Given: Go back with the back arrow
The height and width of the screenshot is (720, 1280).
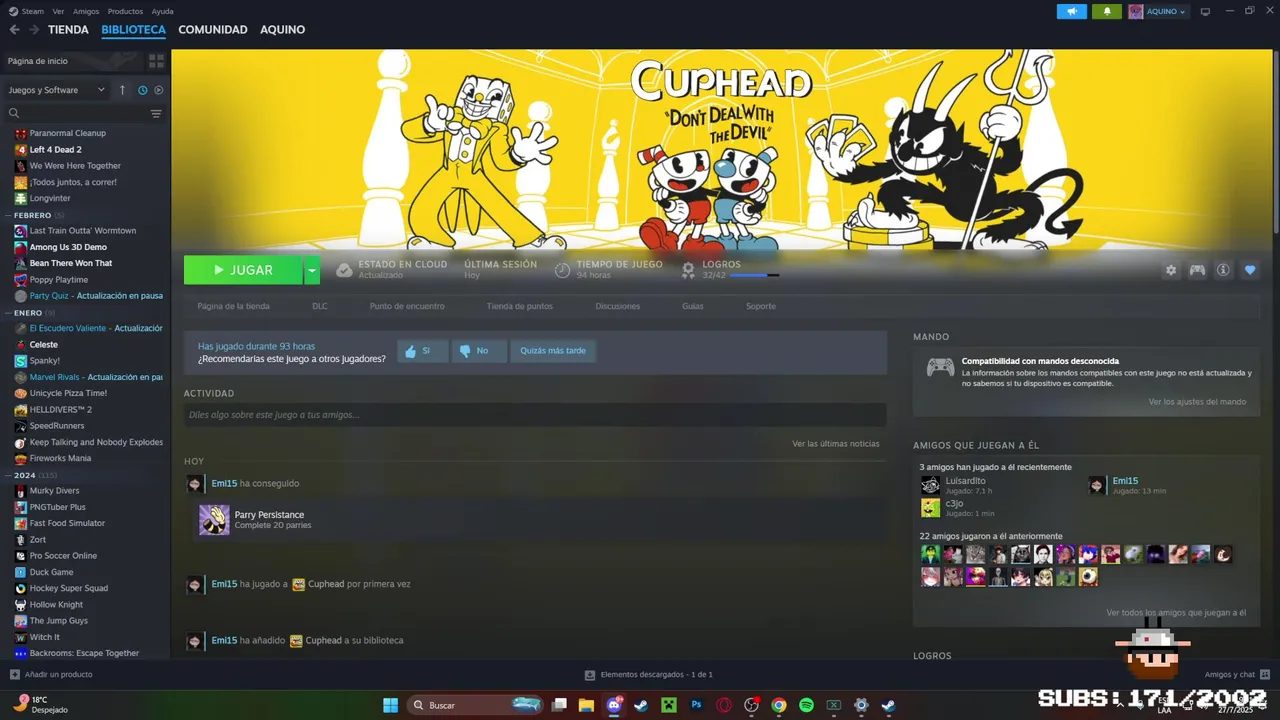Looking at the screenshot, I should point(14,30).
